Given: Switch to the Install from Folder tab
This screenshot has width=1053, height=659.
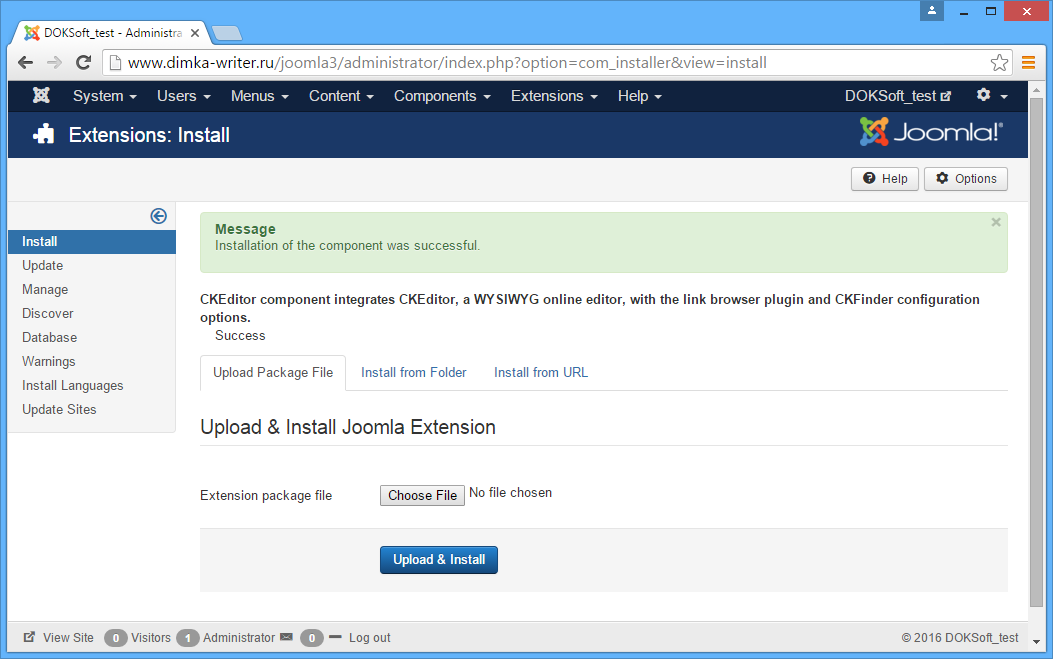Looking at the screenshot, I should 413,372.
